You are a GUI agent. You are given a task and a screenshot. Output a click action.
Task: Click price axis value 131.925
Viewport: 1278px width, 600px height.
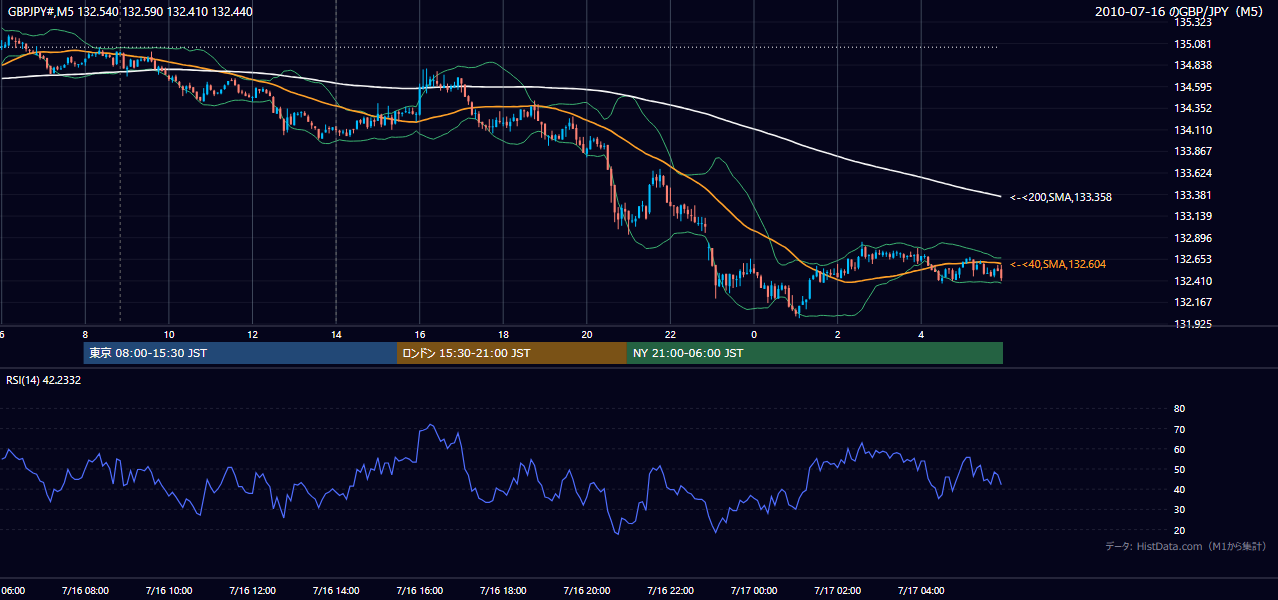[x=1193, y=324]
